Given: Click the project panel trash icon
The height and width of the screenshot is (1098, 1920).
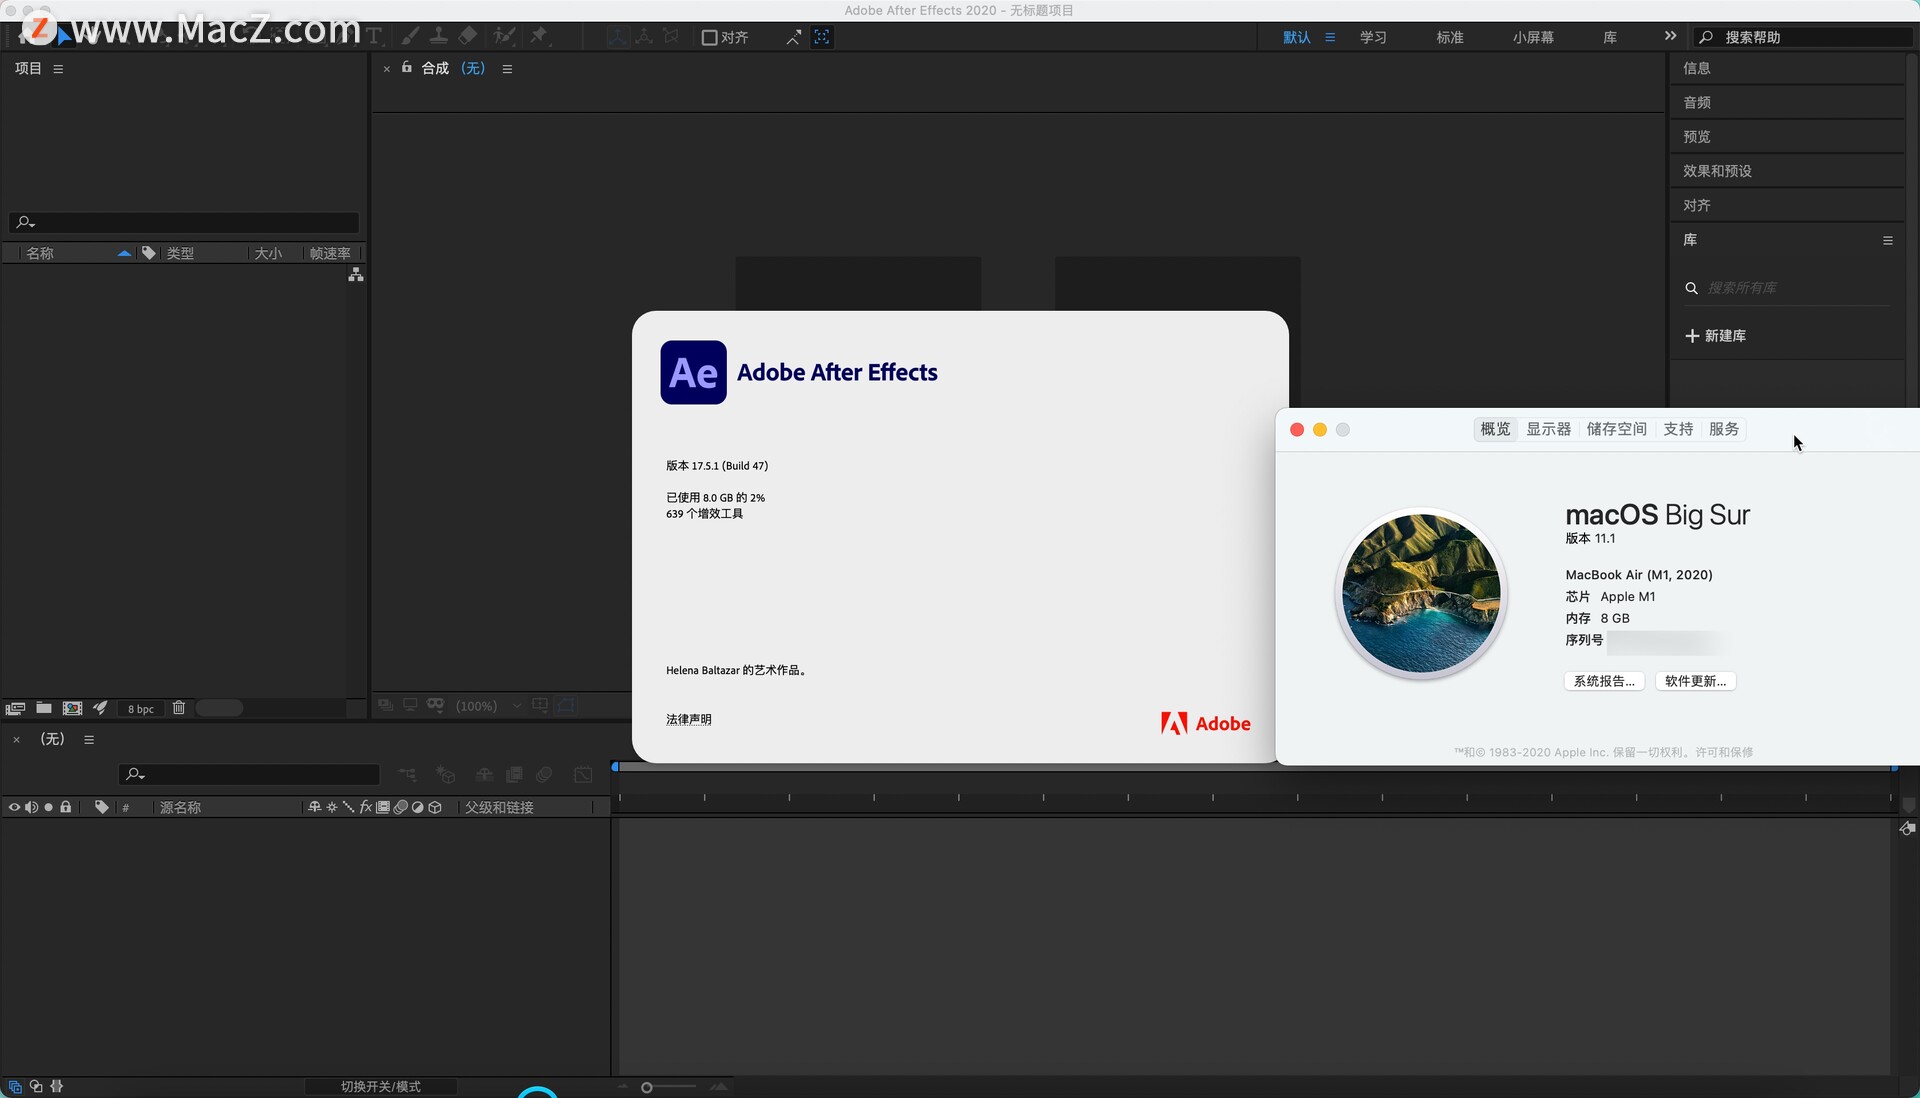Looking at the screenshot, I should click(179, 708).
